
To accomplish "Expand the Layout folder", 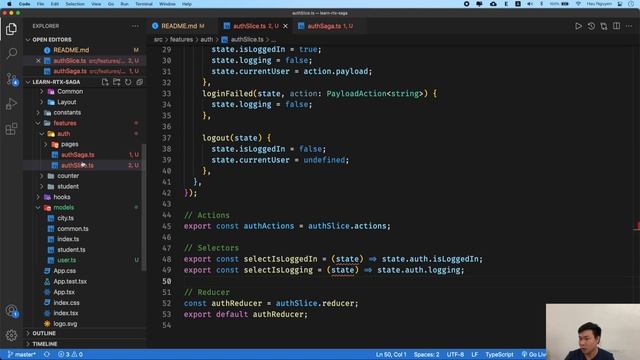I will pyautogui.click(x=41, y=102).
